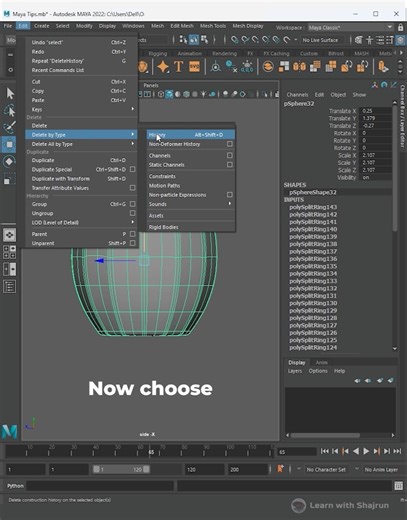Play the animation backwards

pos(356,451)
